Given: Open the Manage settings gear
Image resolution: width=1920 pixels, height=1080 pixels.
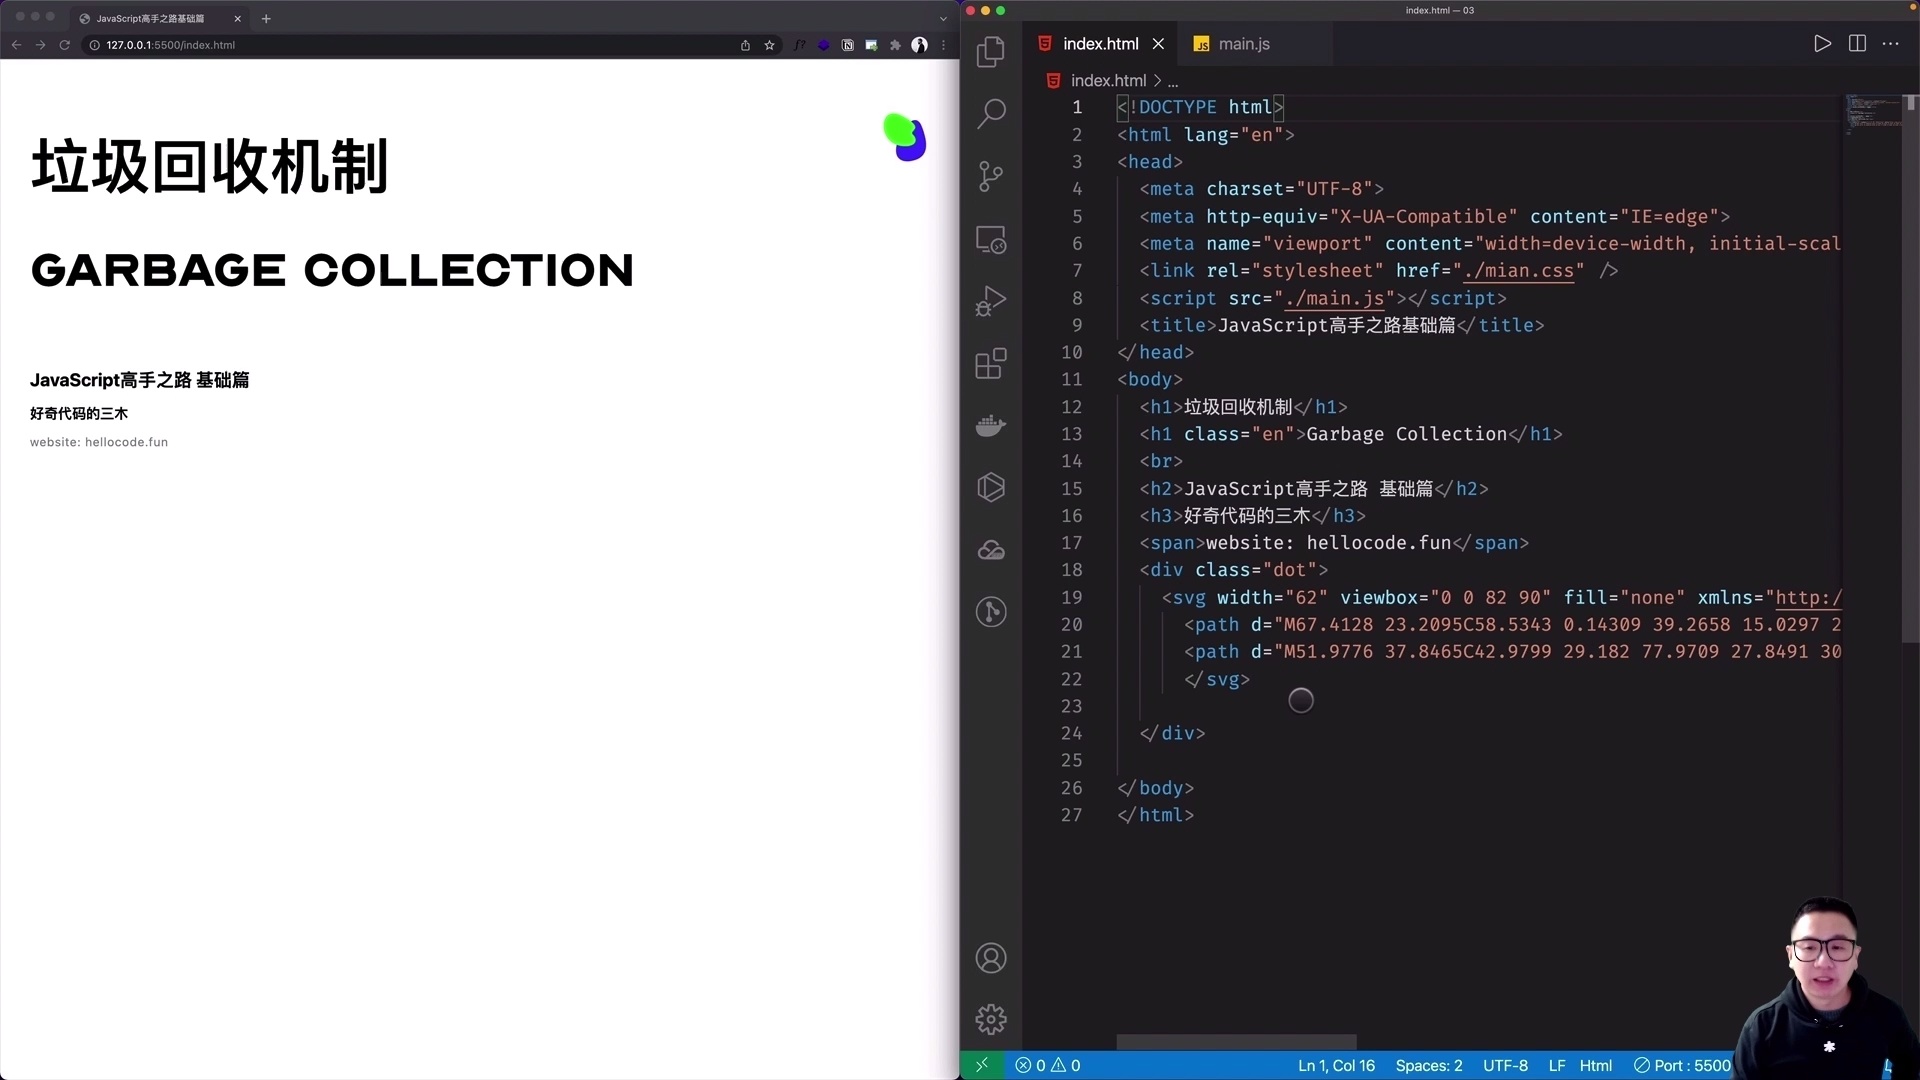Looking at the screenshot, I should point(991,1018).
